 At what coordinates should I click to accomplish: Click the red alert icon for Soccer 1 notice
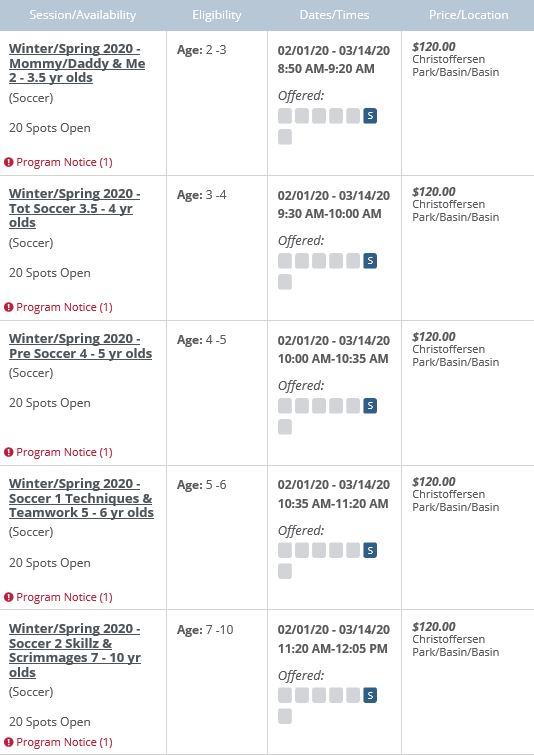tap(9, 597)
